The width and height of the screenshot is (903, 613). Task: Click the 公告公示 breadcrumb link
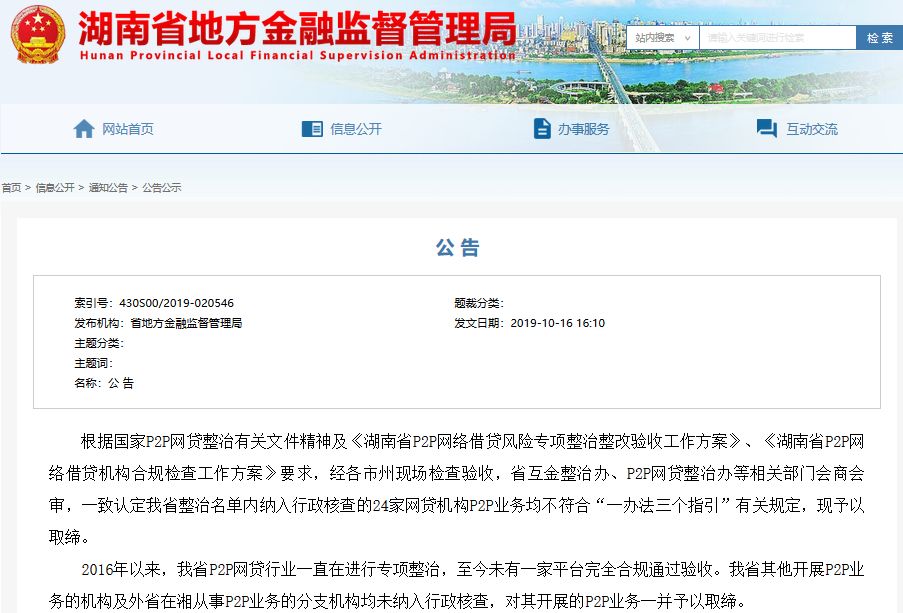[x=162, y=188]
